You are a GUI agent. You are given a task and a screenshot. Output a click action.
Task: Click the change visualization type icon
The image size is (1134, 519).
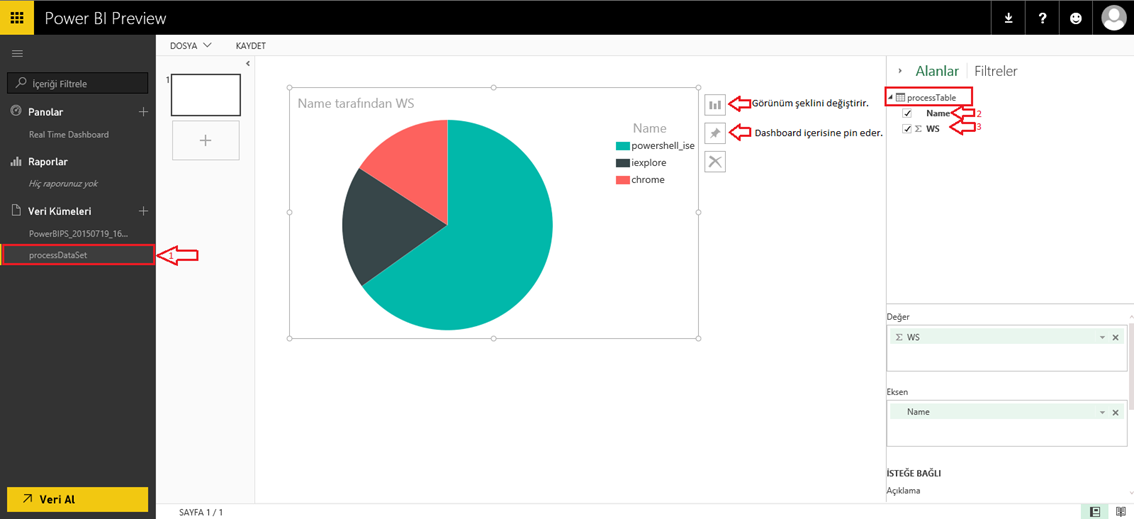point(715,105)
